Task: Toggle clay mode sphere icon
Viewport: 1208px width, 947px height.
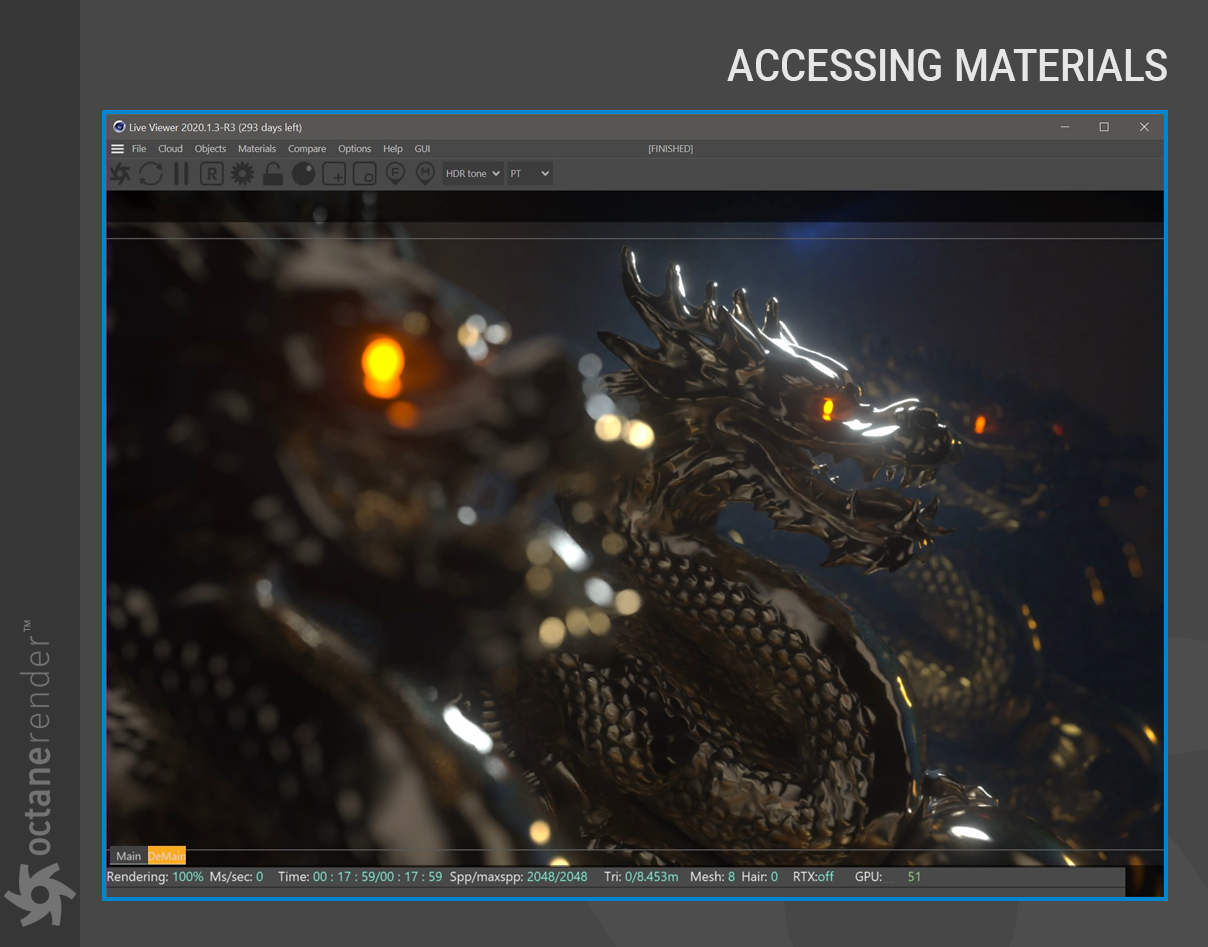Action: 303,174
